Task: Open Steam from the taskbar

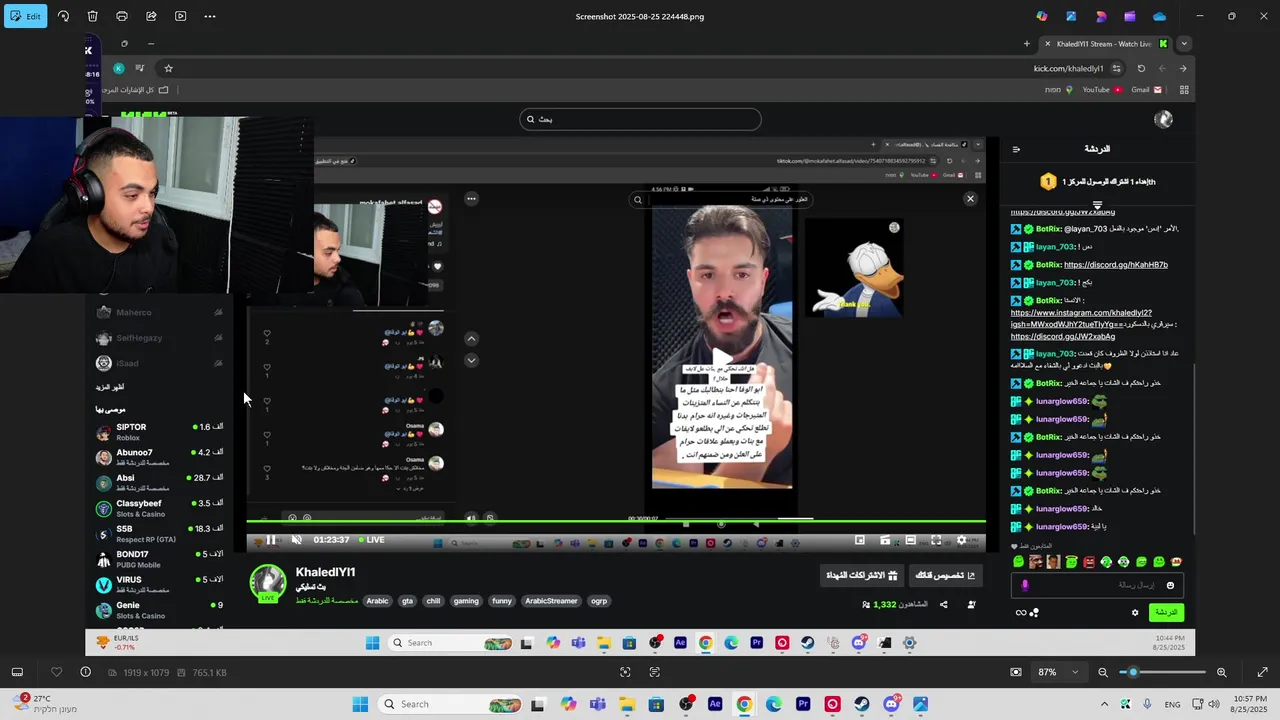Action: (x=861, y=704)
